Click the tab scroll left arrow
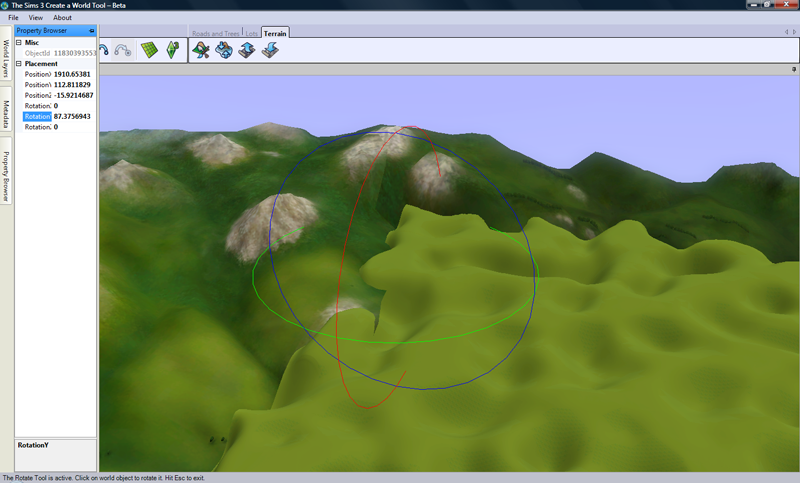The image size is (800, 483). click(x=786, y=32)
